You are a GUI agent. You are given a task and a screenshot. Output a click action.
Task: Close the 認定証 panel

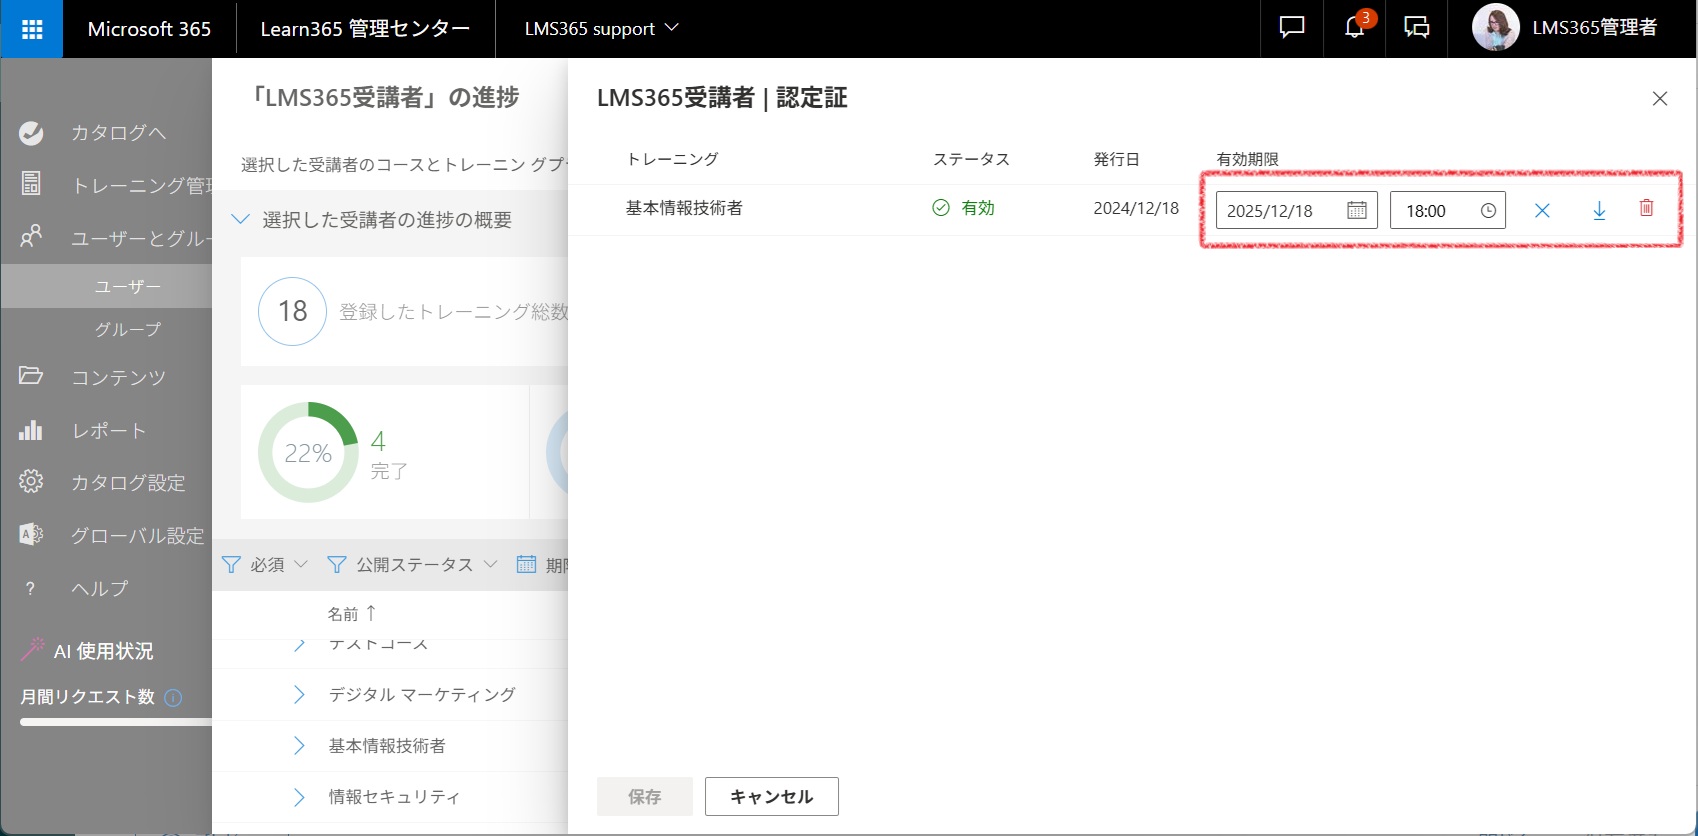[x=1660, y=98]
